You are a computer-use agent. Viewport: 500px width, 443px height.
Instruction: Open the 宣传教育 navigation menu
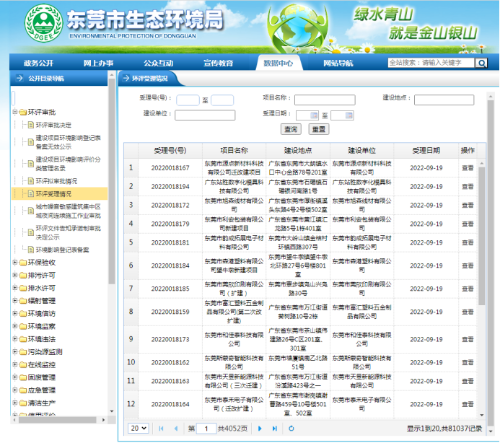coord(218,63)
